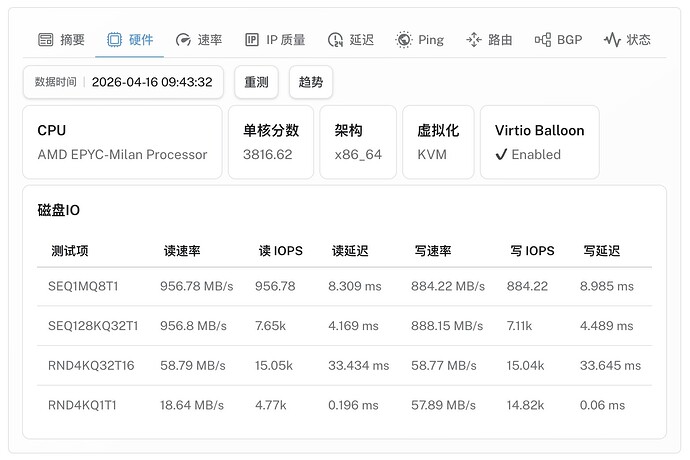The height and width of the screenshot is (460, 690).
Task: Click the 7.65k read IOPS value
Action: pyautogui.click(x=270, y=326)
